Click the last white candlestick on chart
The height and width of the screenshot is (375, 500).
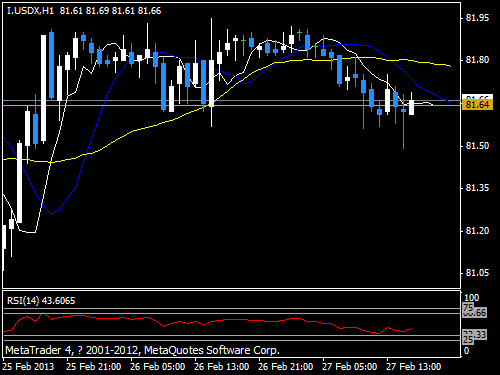pyautogui.click(x=411, y=107)
